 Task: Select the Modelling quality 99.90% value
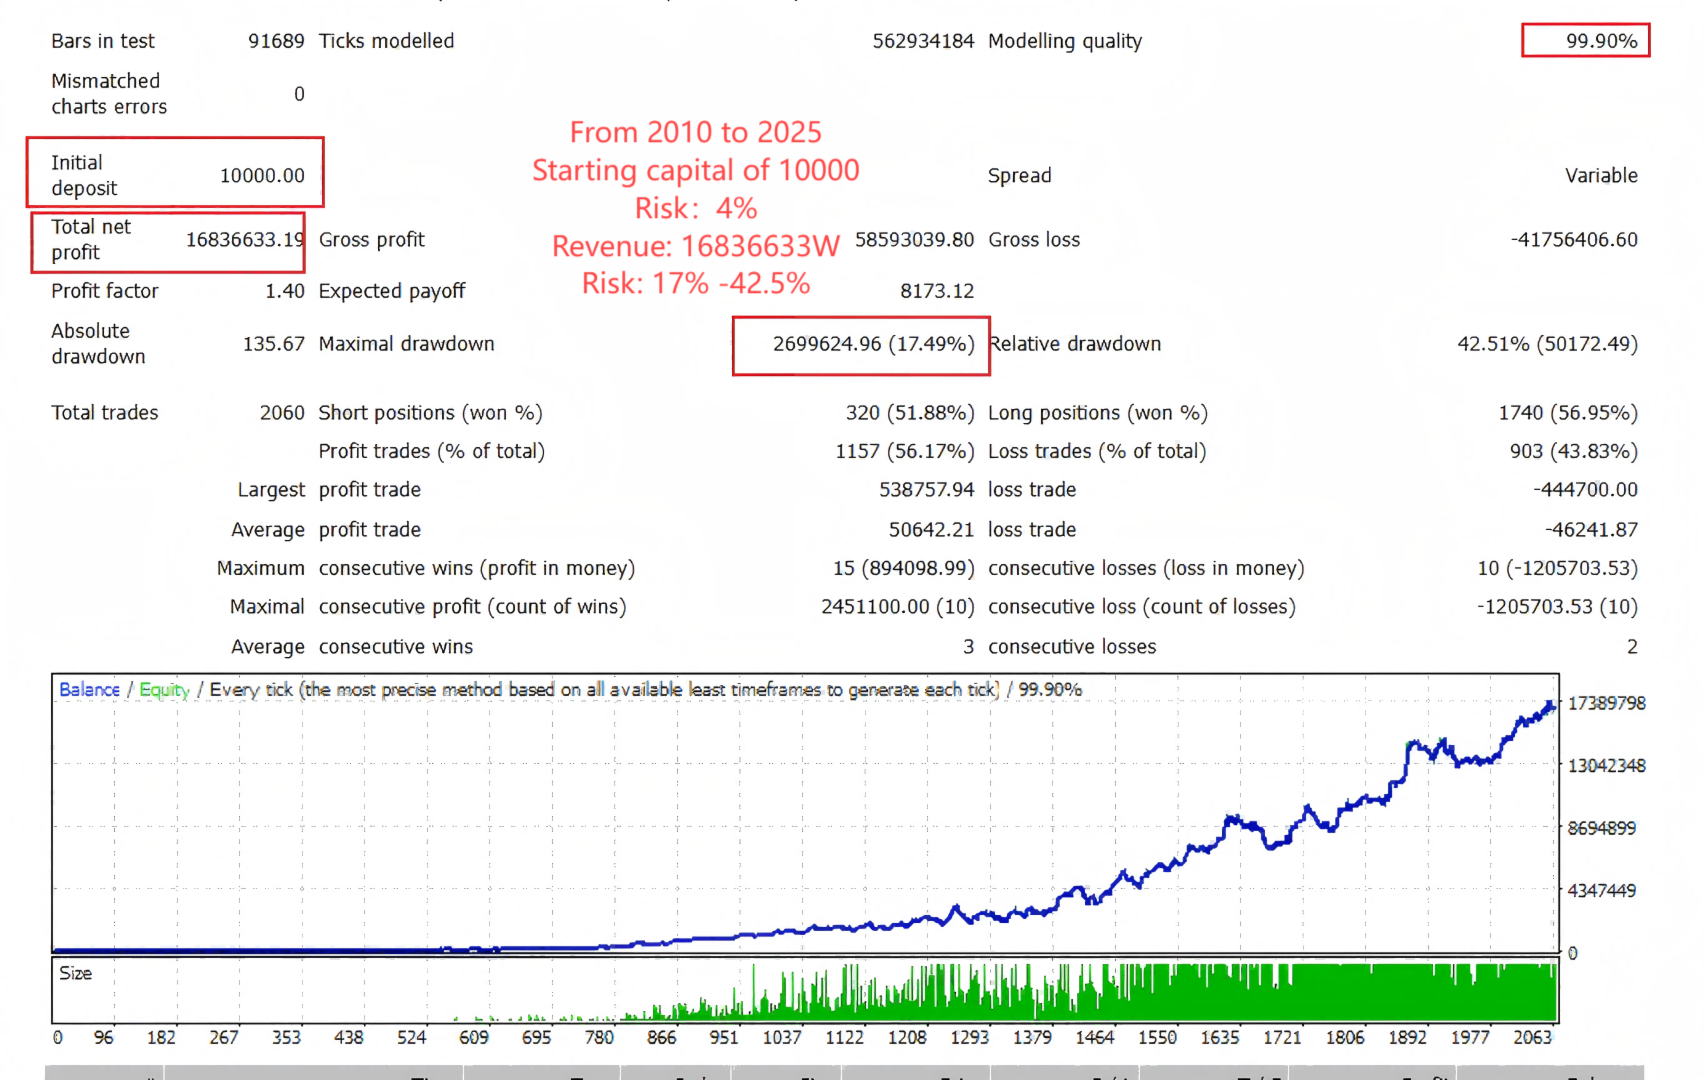1600,41
